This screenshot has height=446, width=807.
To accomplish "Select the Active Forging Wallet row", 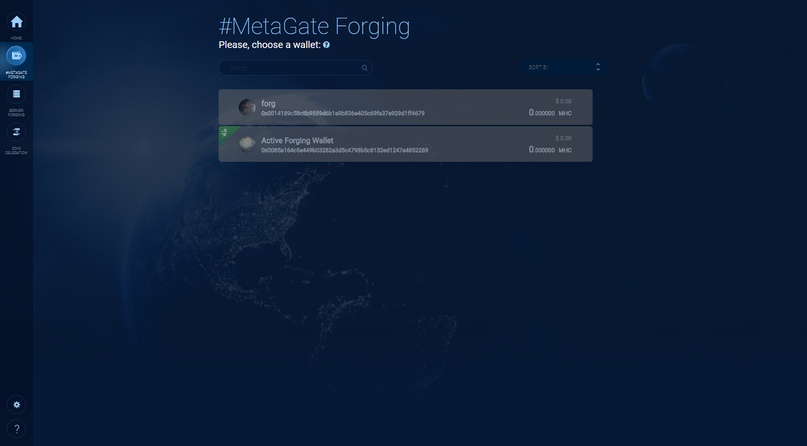I will 406,144.
